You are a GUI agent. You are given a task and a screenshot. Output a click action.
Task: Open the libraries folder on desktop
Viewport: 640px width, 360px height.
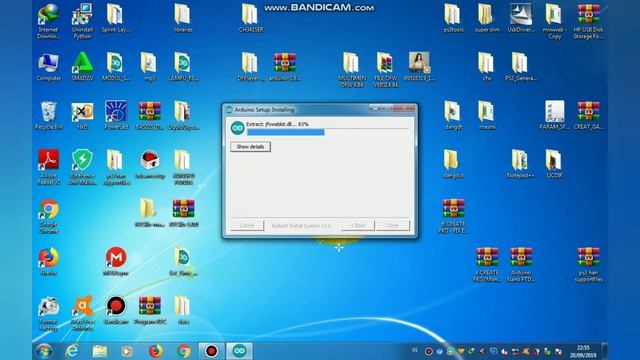click(183, 18)
